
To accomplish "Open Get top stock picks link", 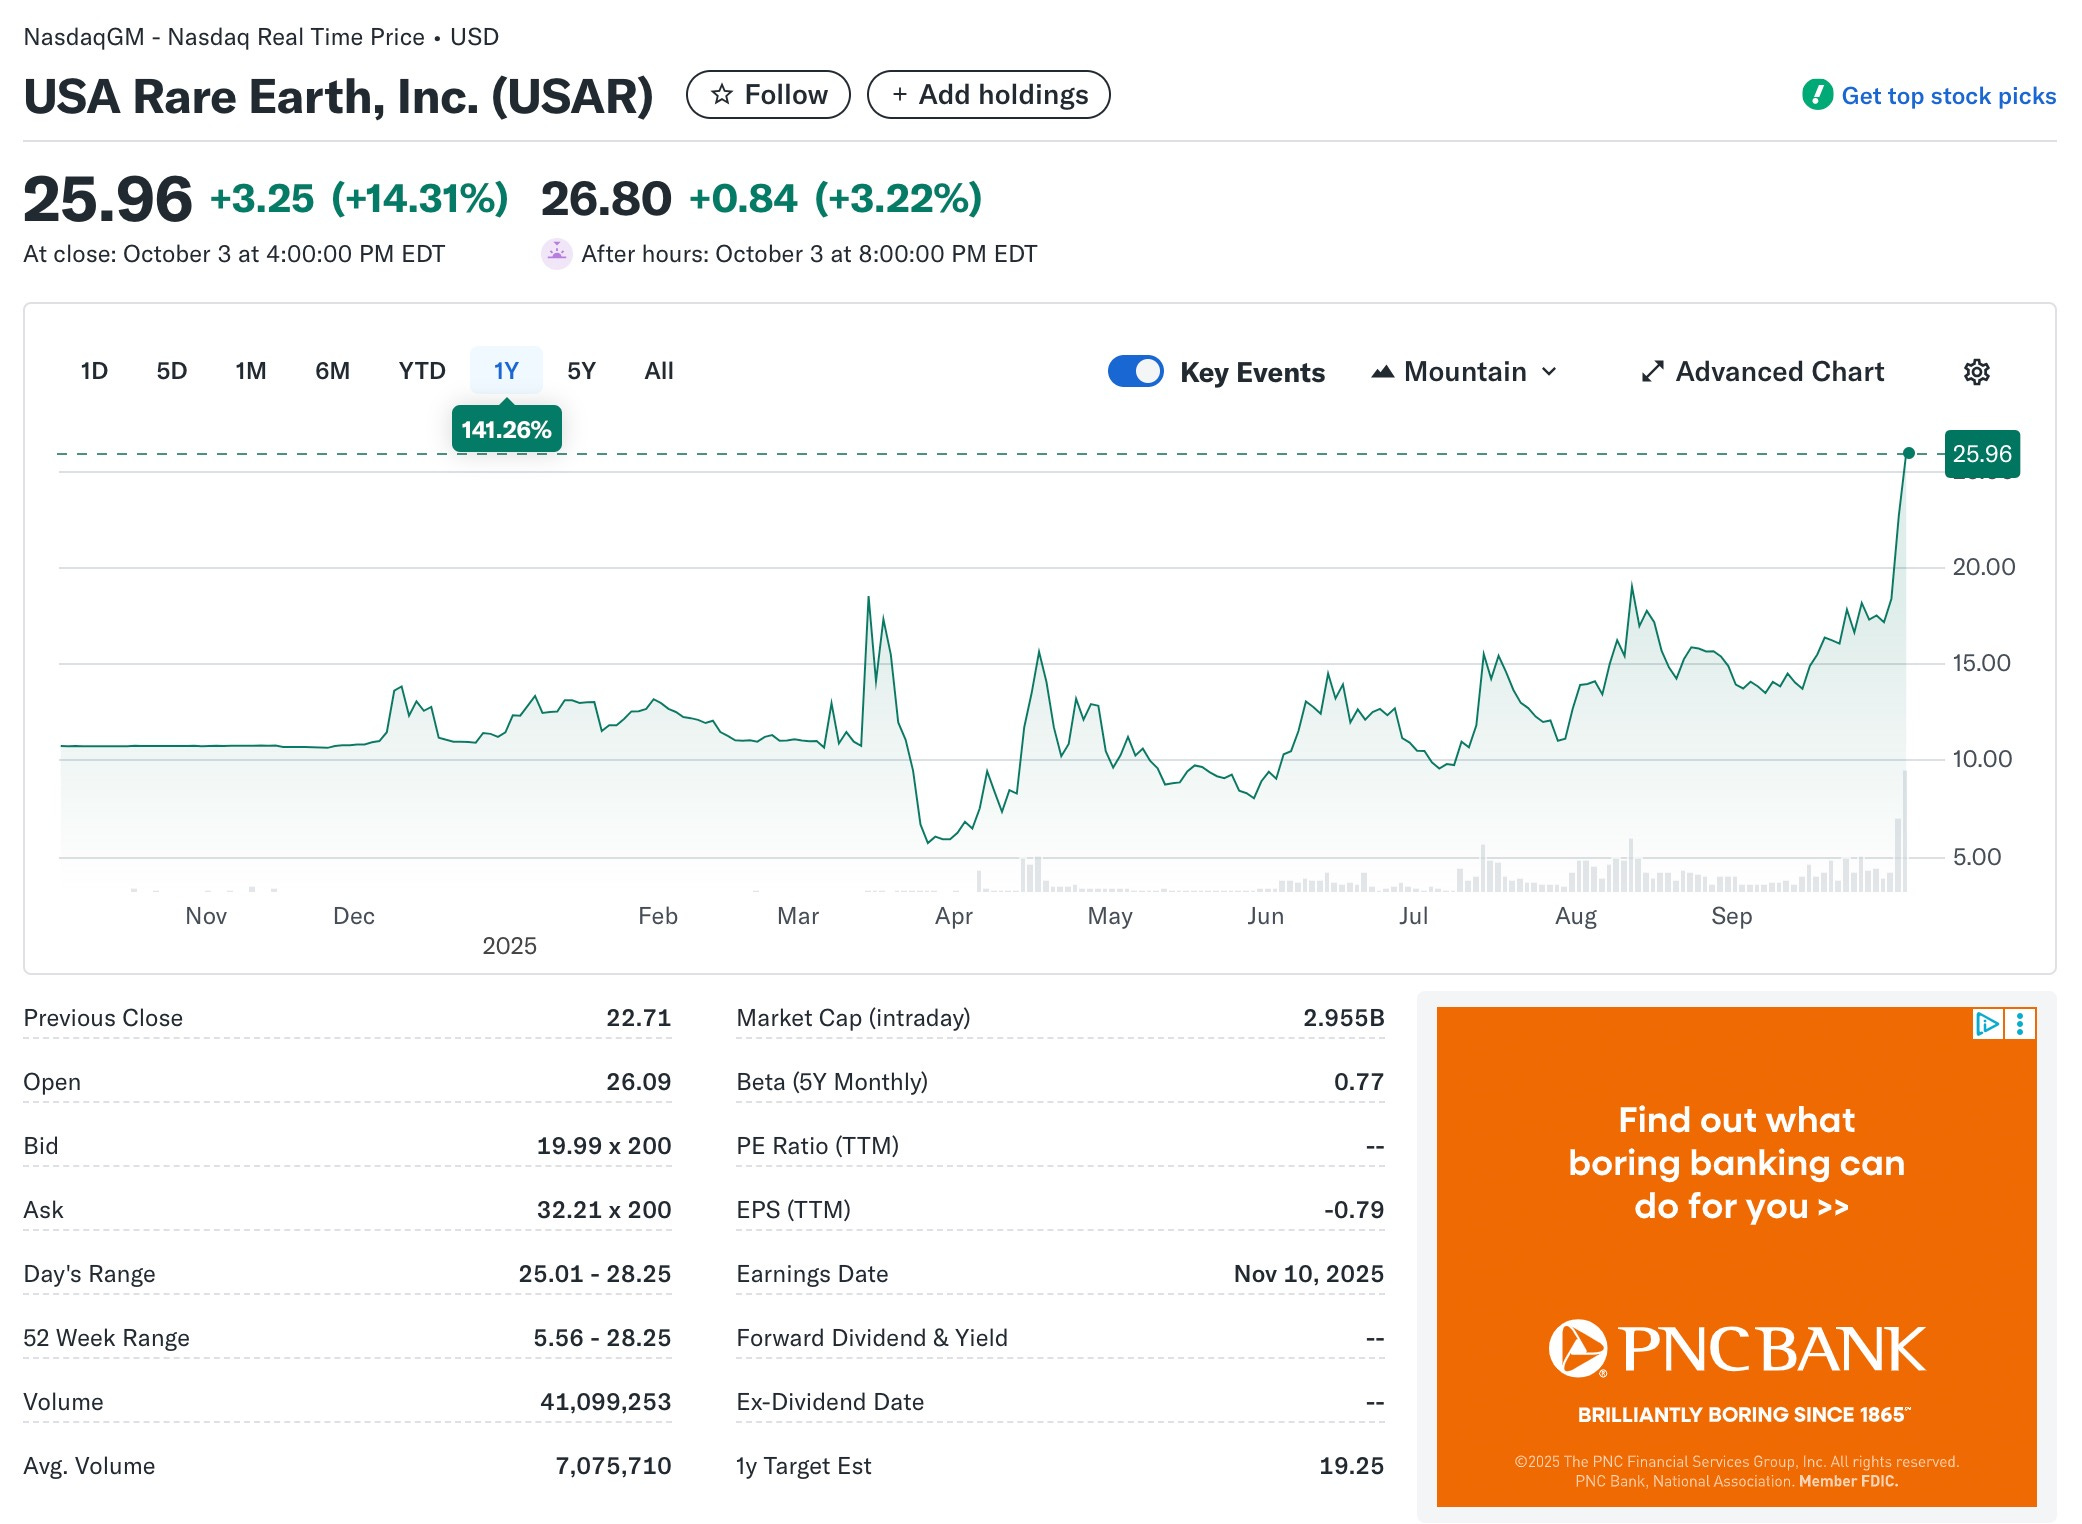I will point(1947,96).
